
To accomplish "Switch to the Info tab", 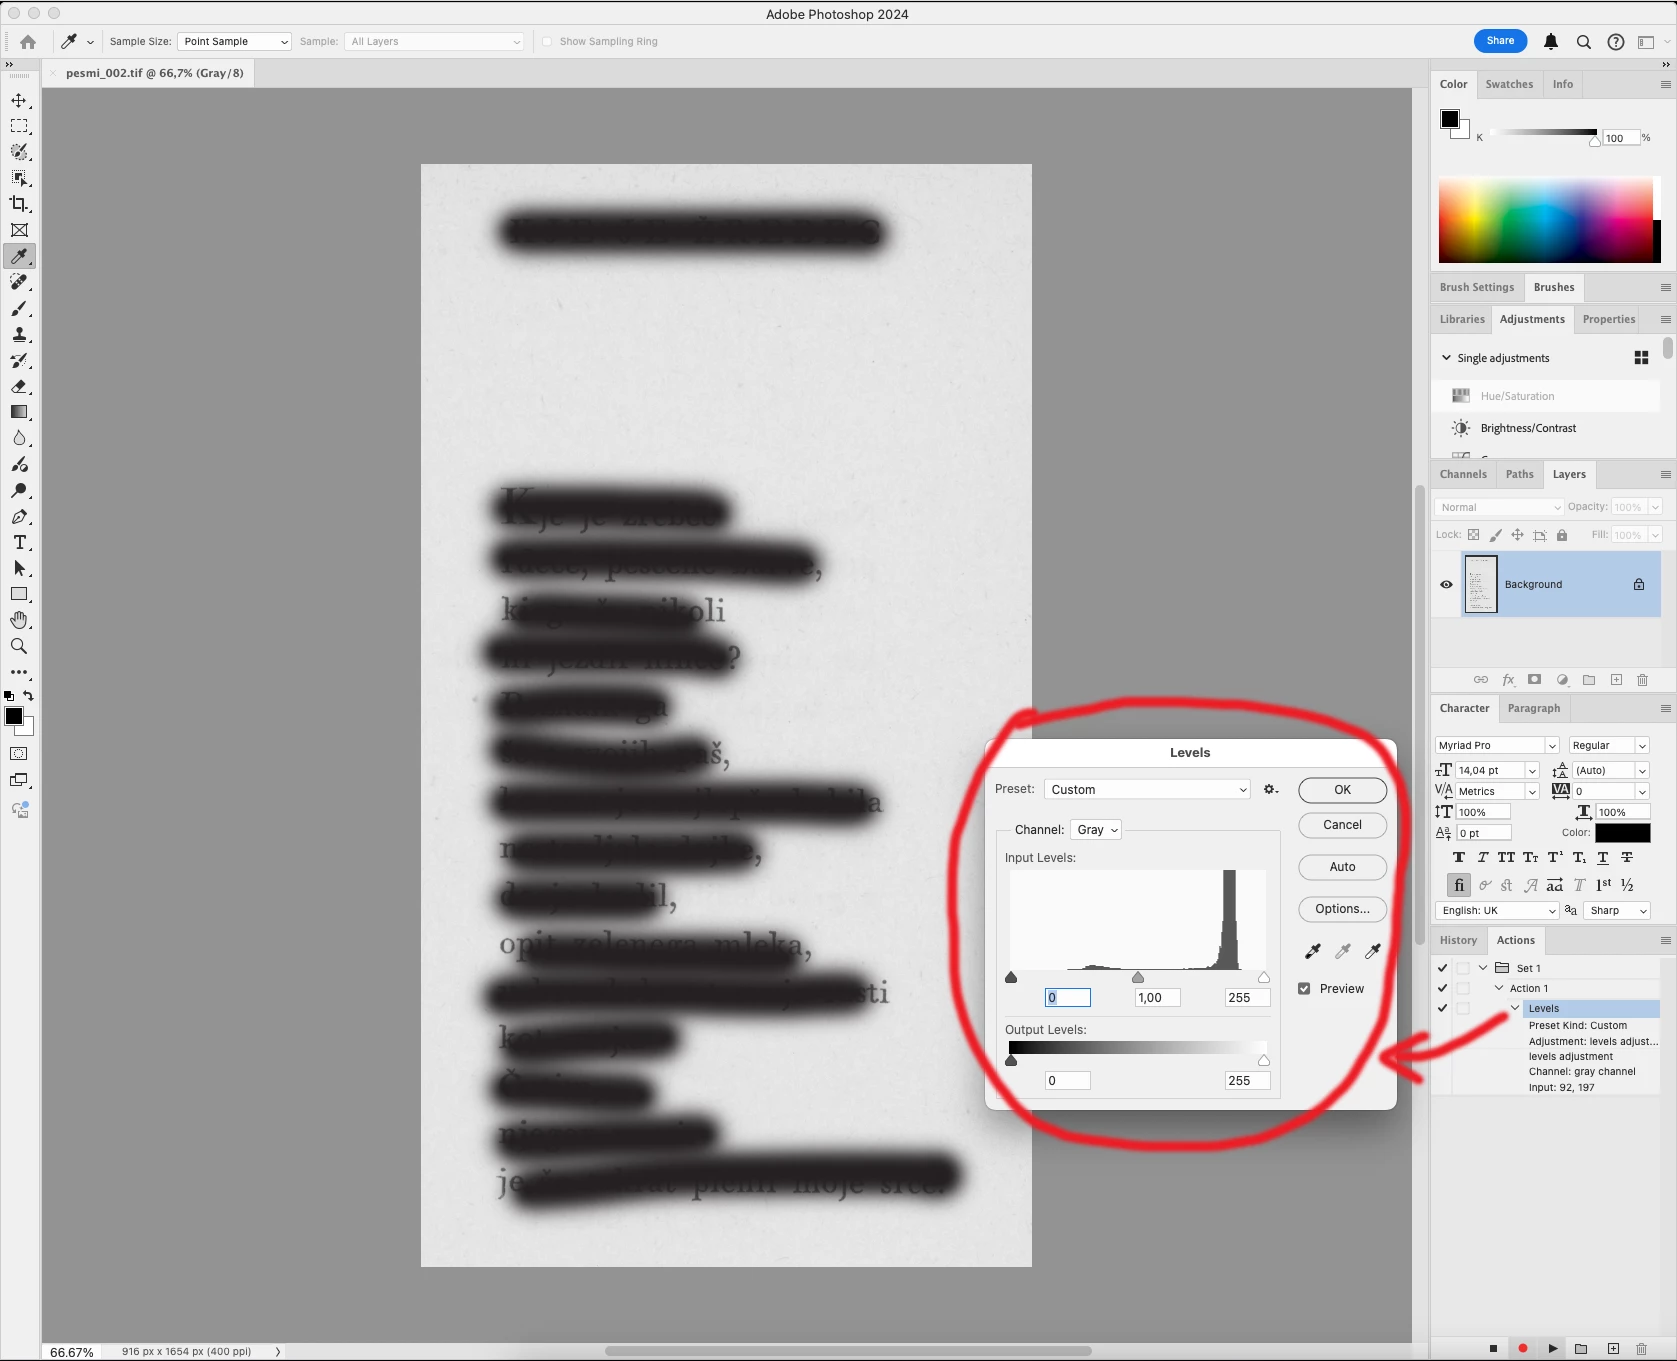I will (x=1562, y=85).
